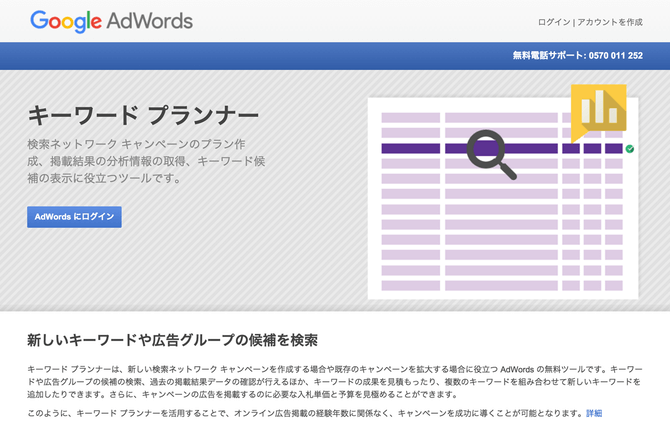
Task: Click the Google AdWords logo
Action: (111, 20)
